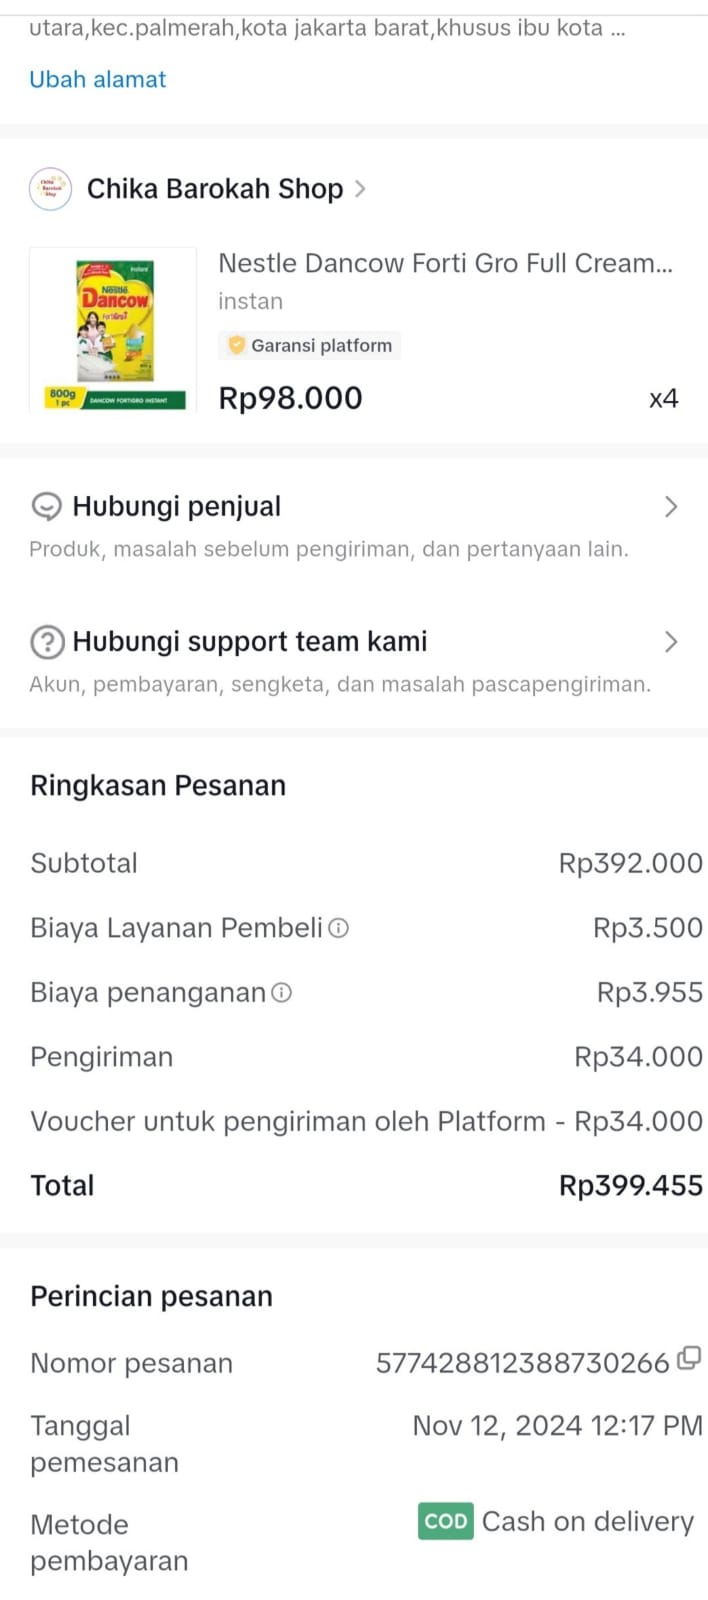Open the Hubungi support team kami item
The image size is (708, 1600).
coord(250,642)
